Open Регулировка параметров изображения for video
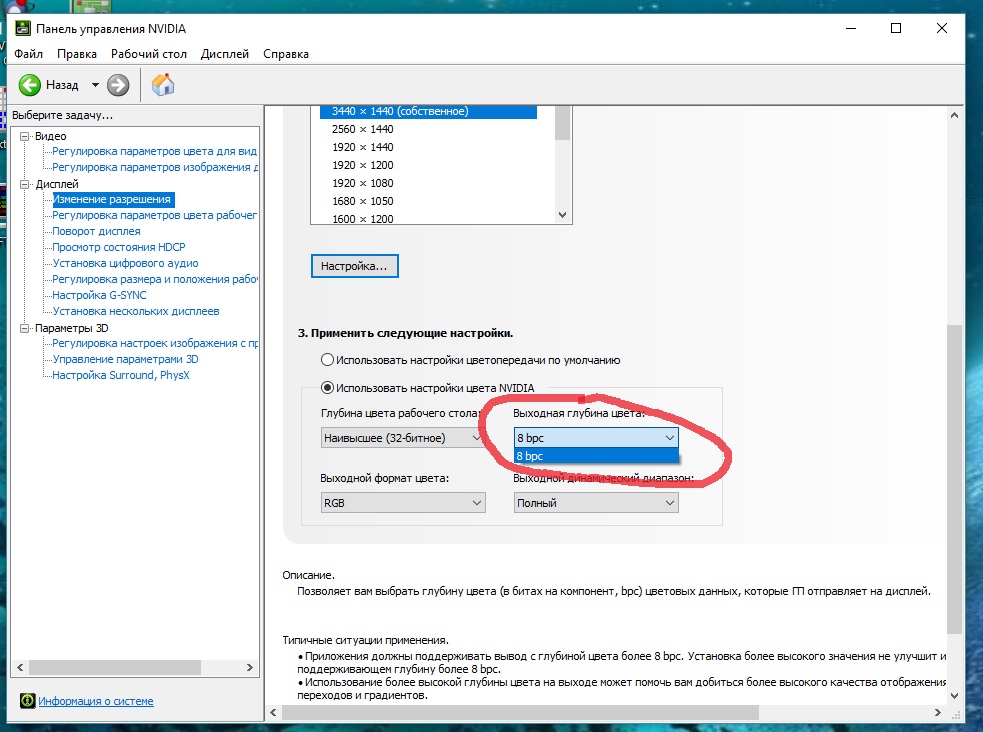Viewport: 983px width, 732px height. 154,167
